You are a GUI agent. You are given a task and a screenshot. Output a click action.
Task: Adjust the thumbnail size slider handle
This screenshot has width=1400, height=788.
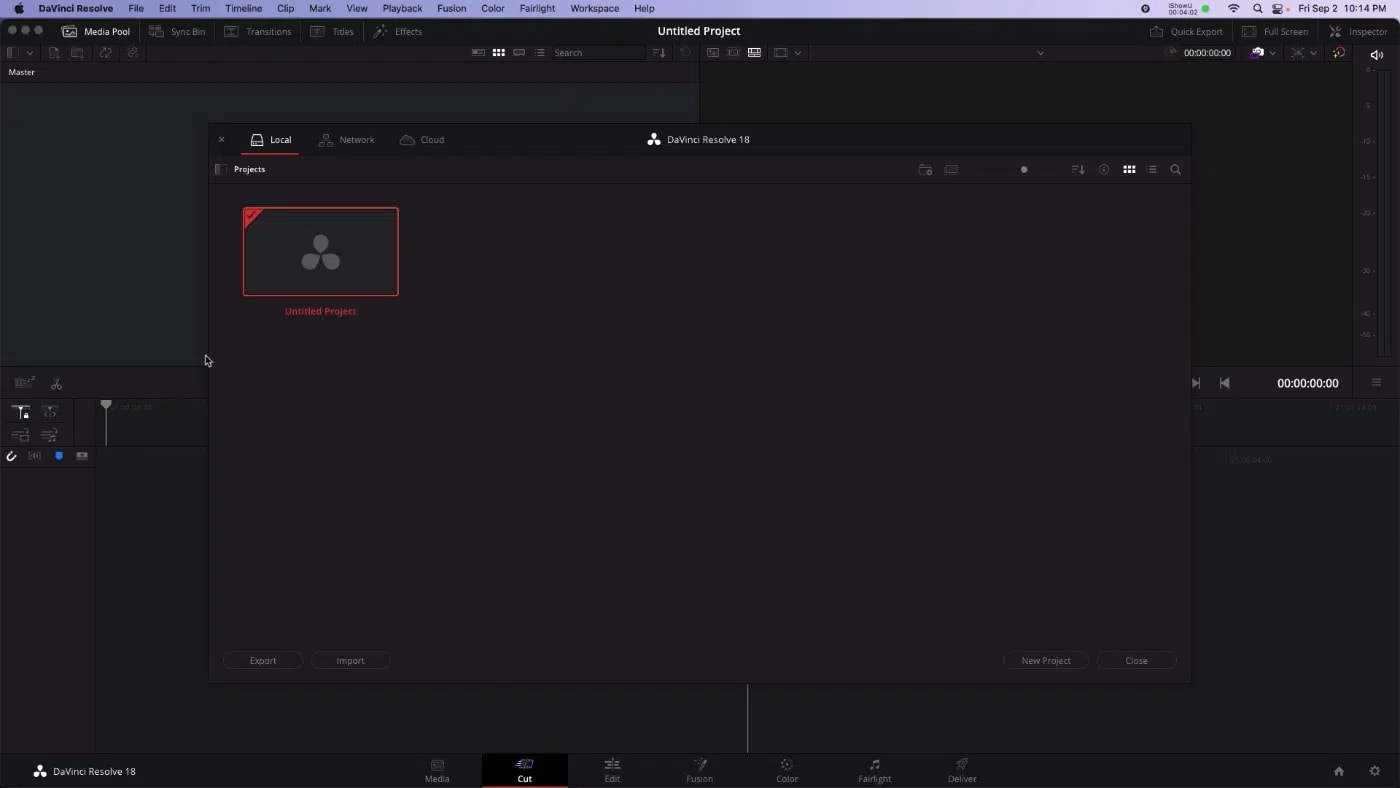1023,170
